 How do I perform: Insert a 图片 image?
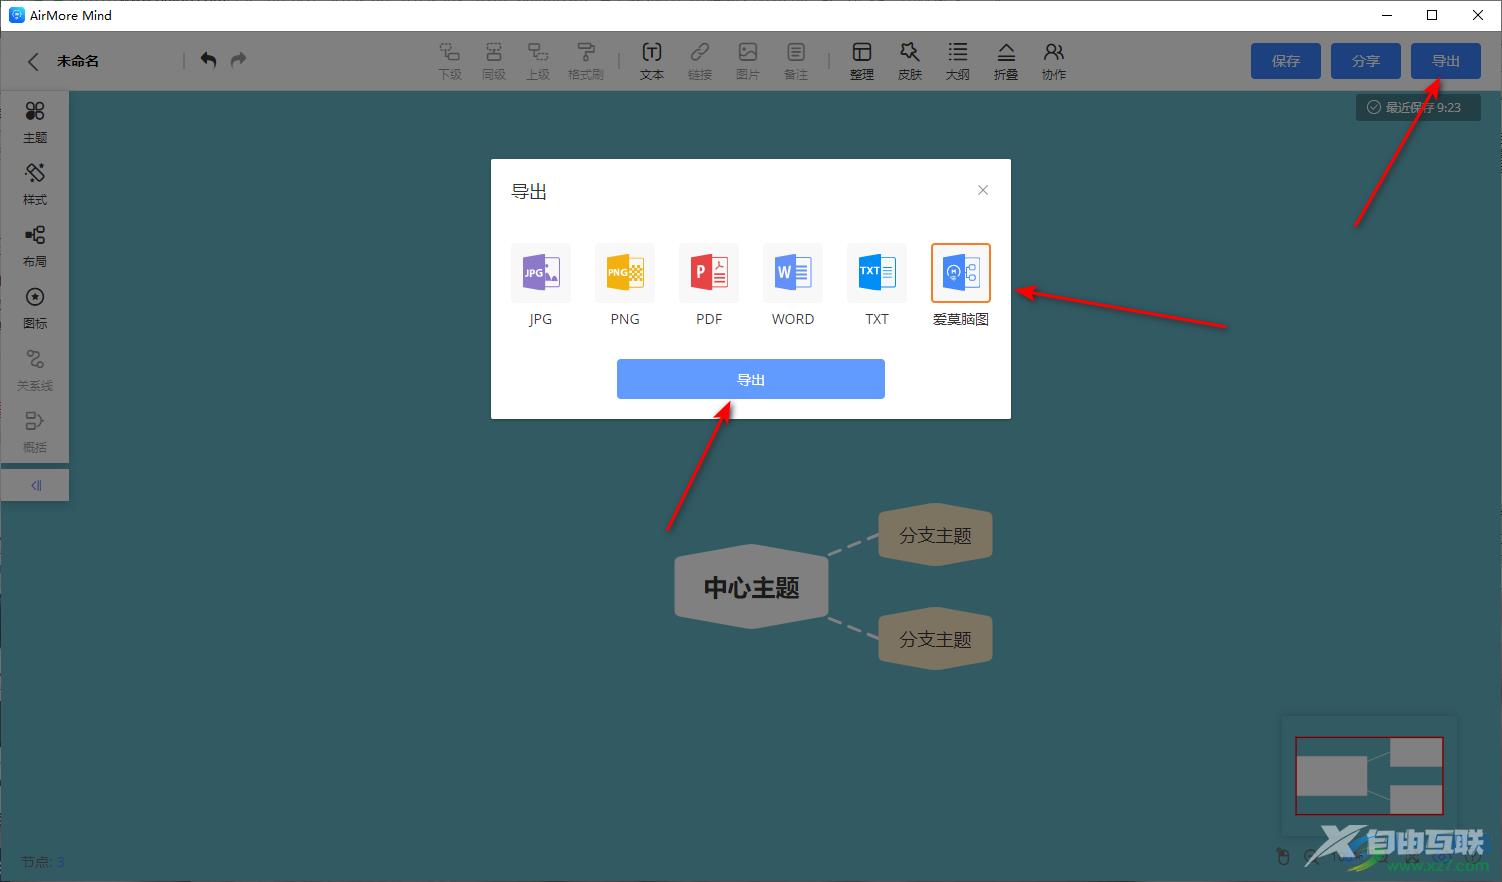point(748,61)
